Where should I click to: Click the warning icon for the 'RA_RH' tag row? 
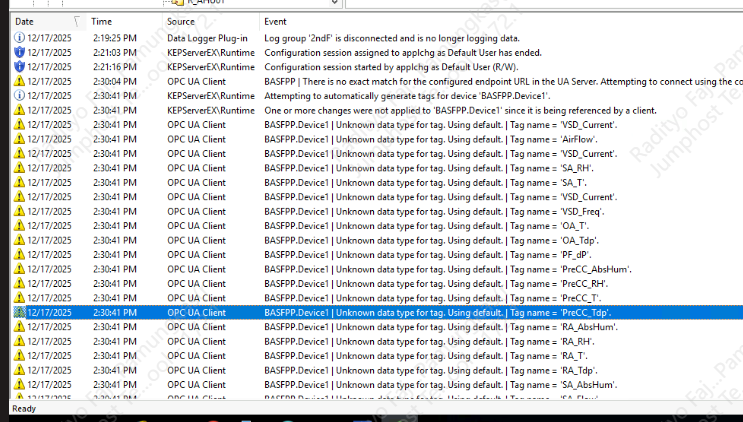[19, 341]
